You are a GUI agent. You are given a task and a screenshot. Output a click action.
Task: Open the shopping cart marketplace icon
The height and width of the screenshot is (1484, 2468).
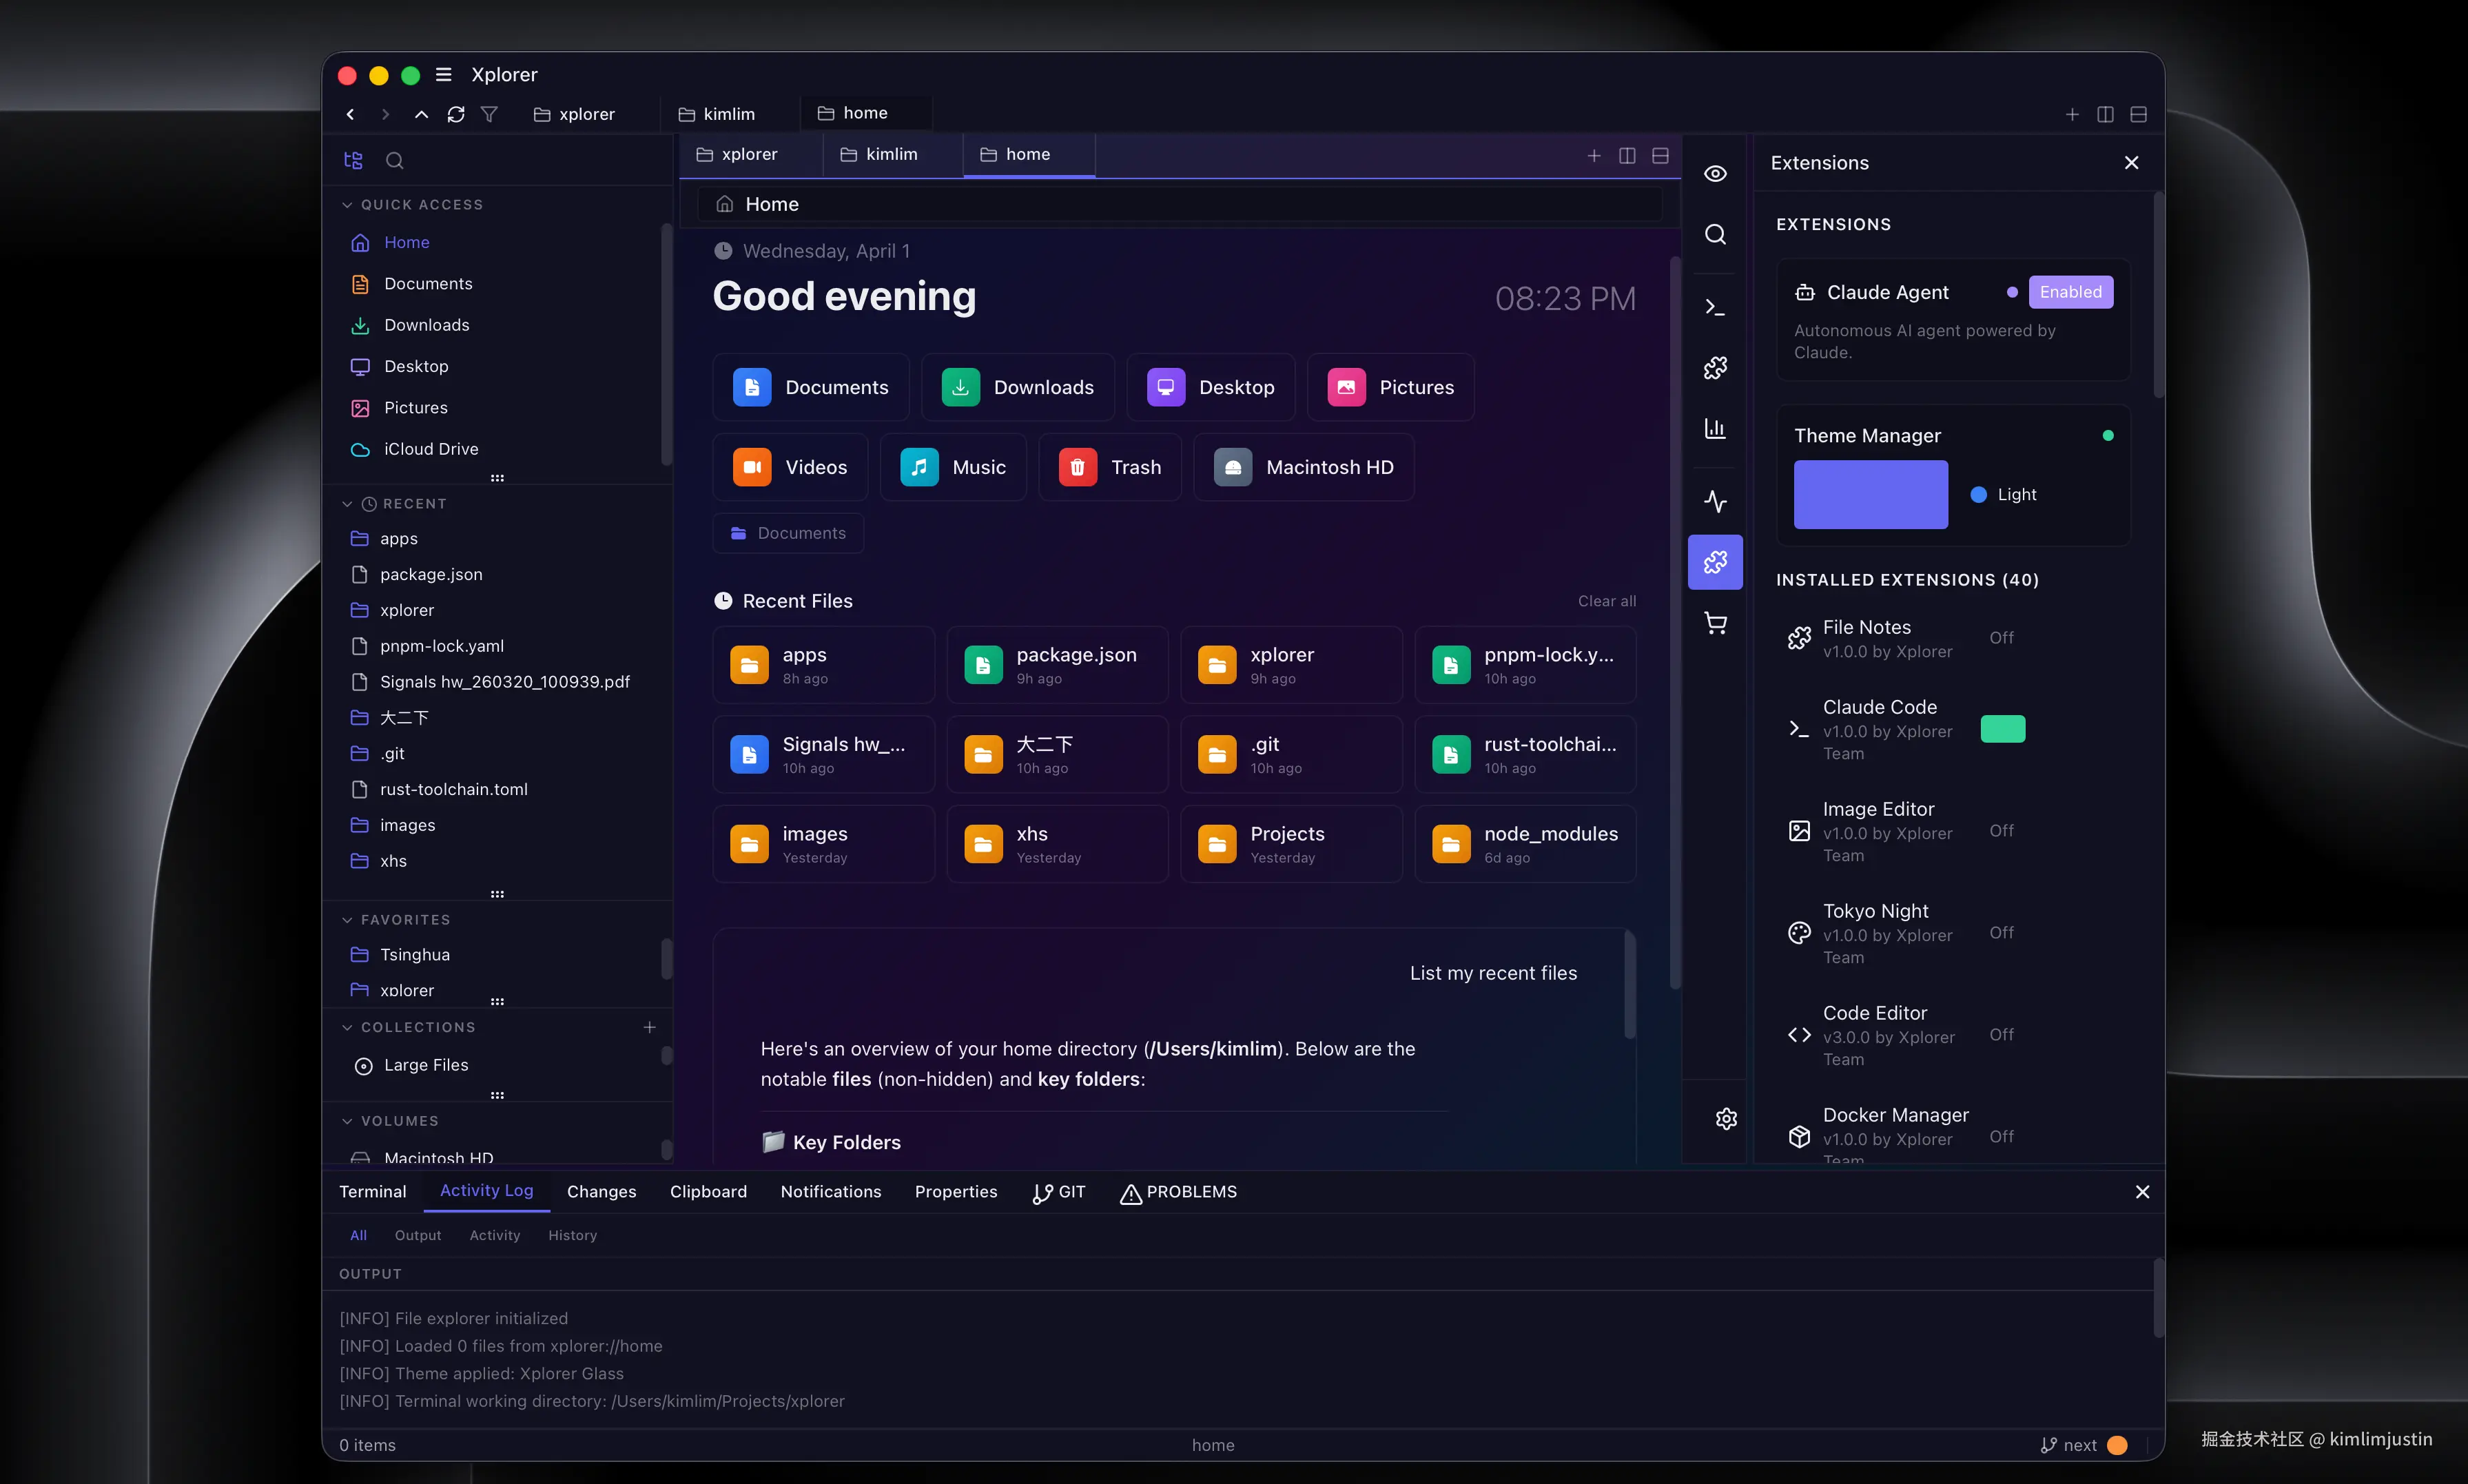1715,624
